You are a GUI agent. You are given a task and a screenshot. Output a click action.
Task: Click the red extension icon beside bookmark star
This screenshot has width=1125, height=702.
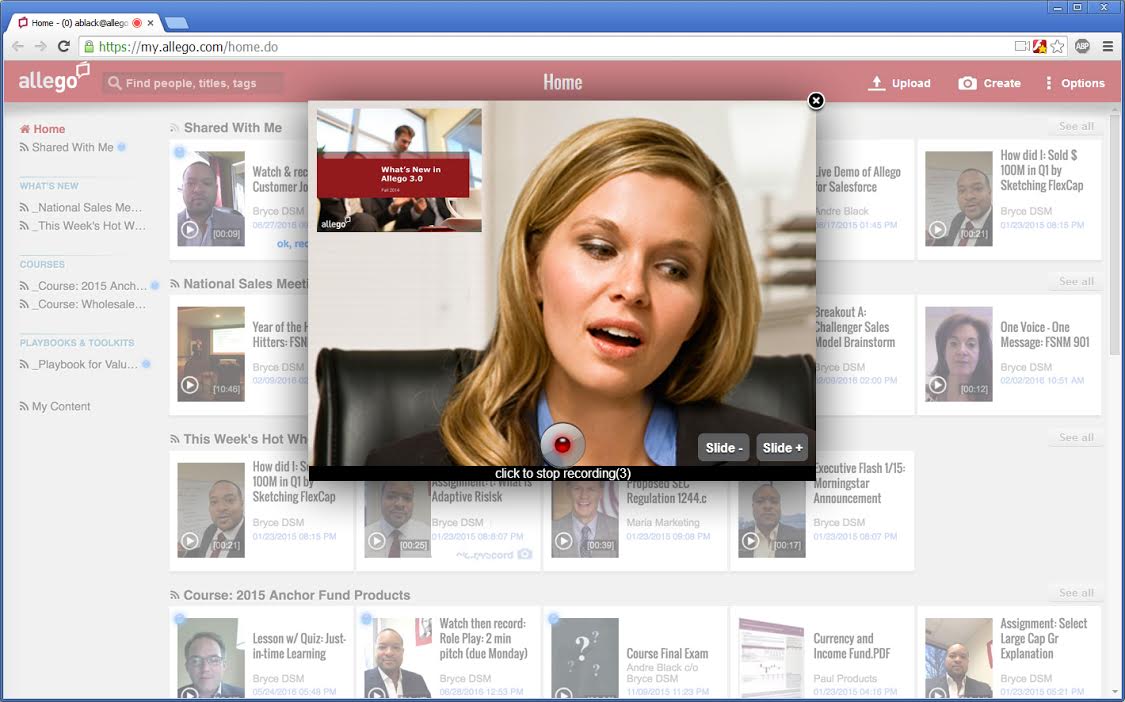[x=1040, y=47]
